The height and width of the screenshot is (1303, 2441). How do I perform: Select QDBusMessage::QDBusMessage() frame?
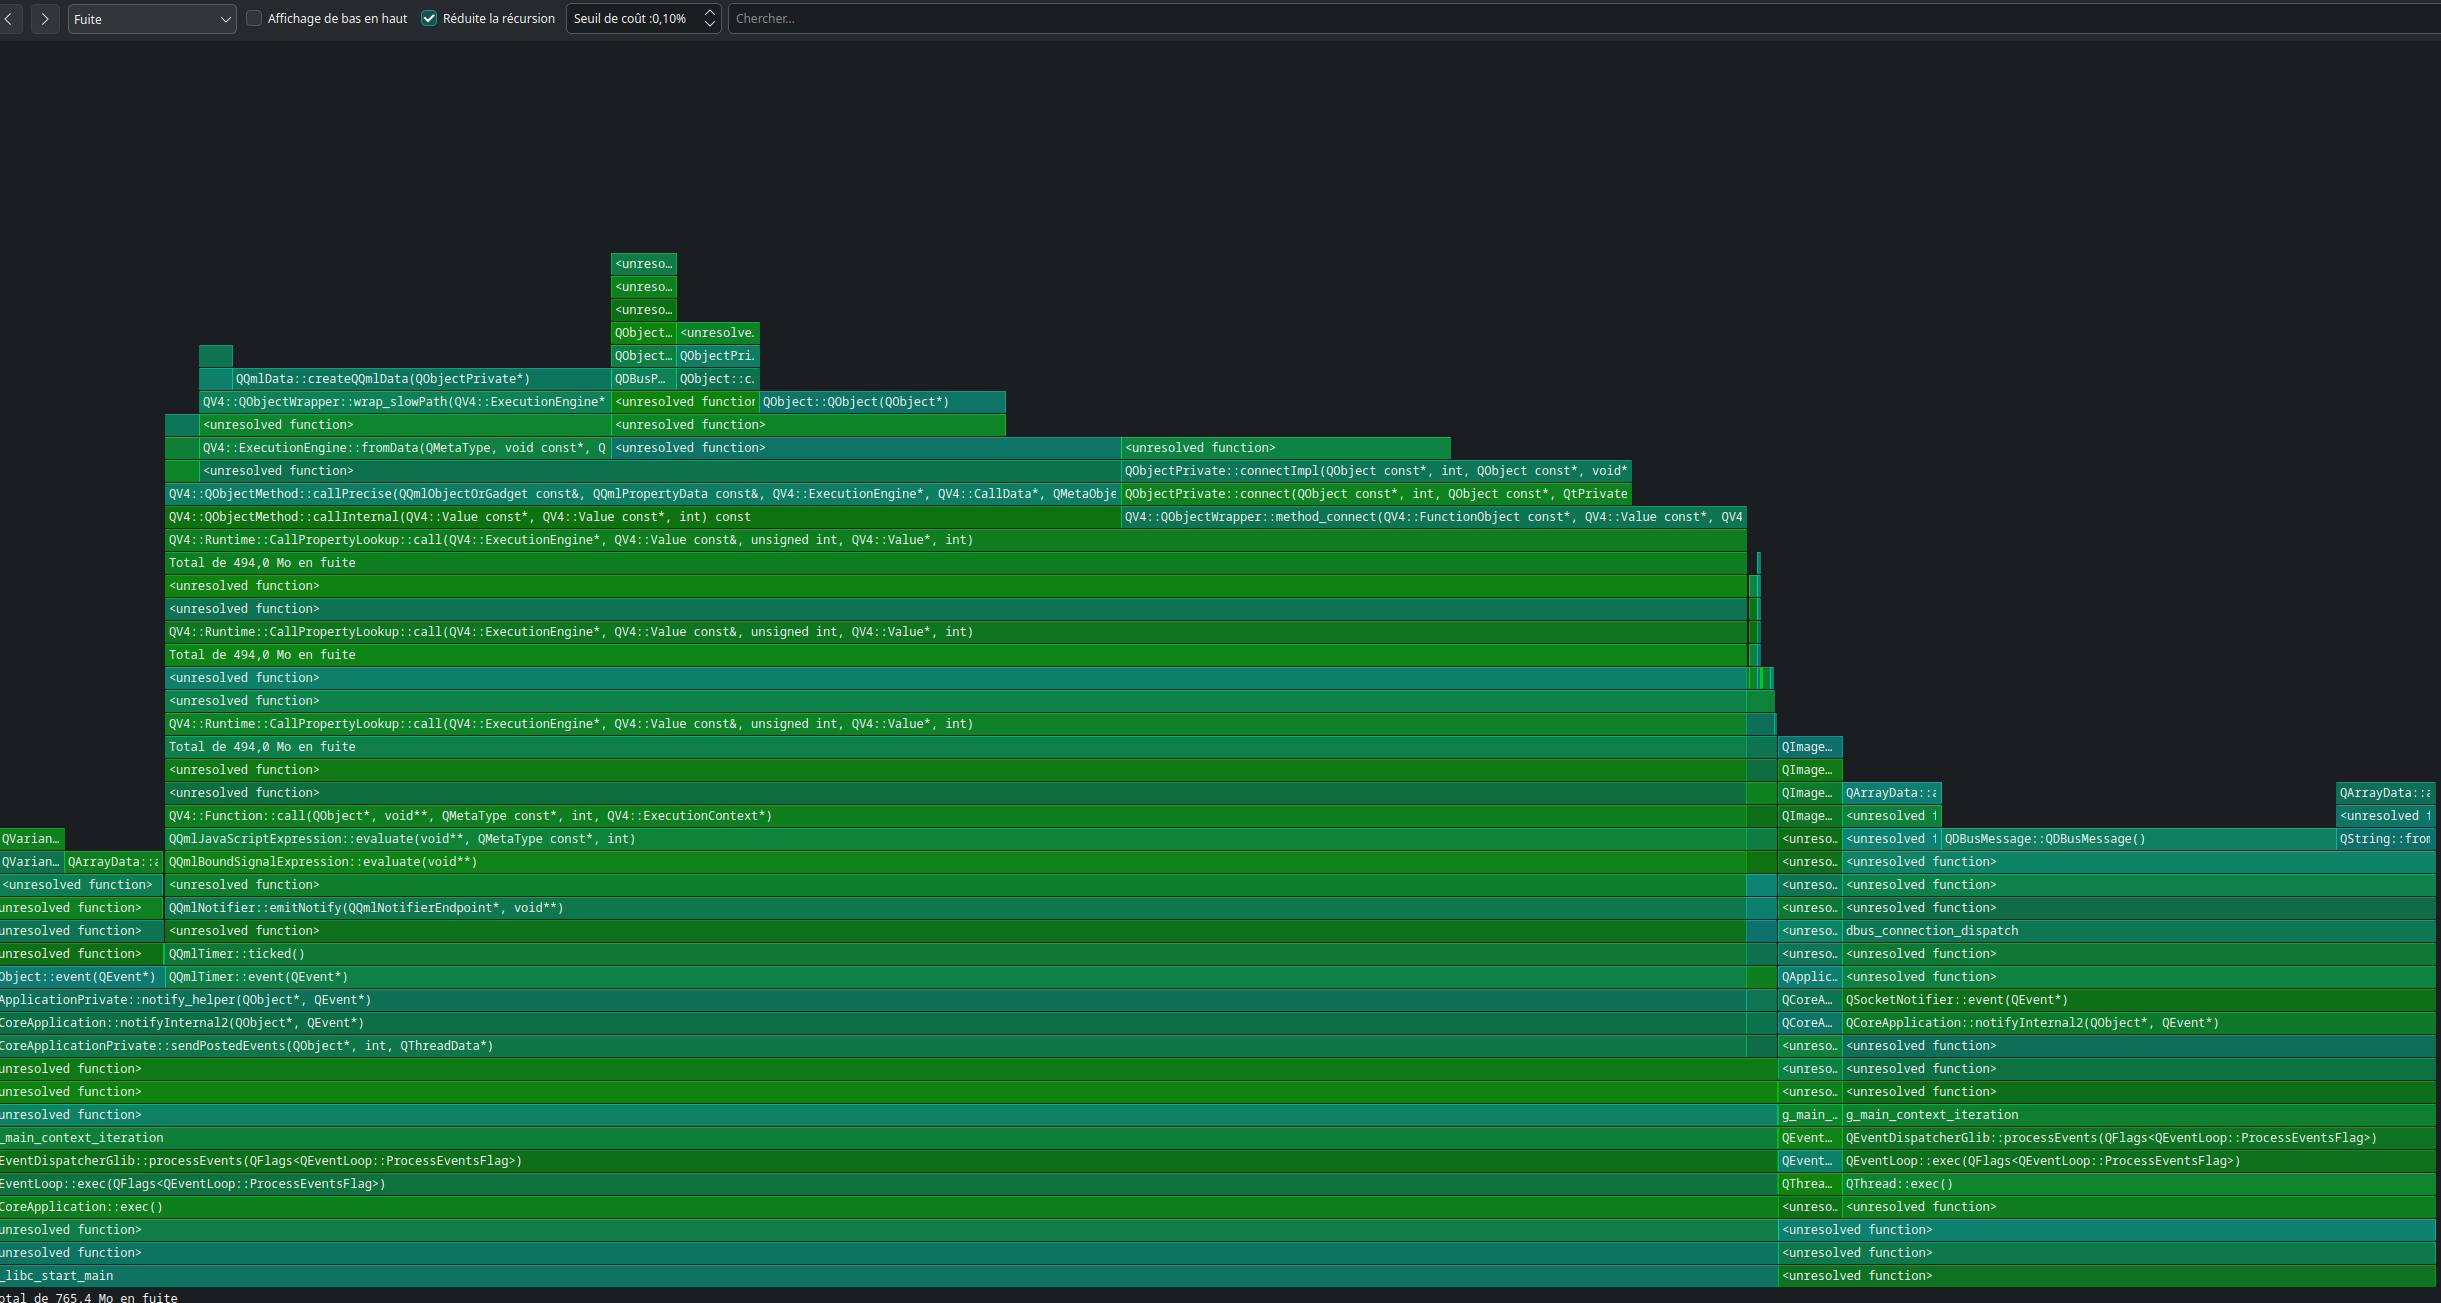point(2138,839)
